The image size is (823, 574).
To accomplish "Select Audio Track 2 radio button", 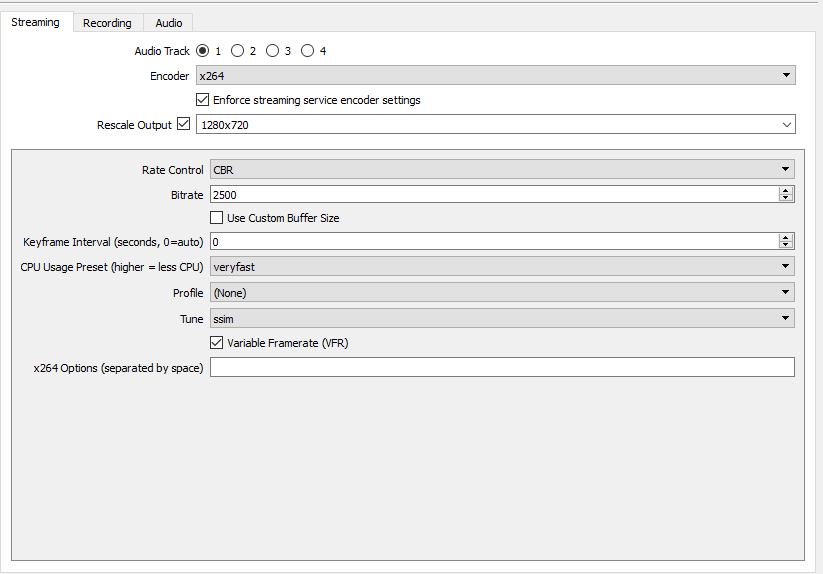I will (237, 51).
